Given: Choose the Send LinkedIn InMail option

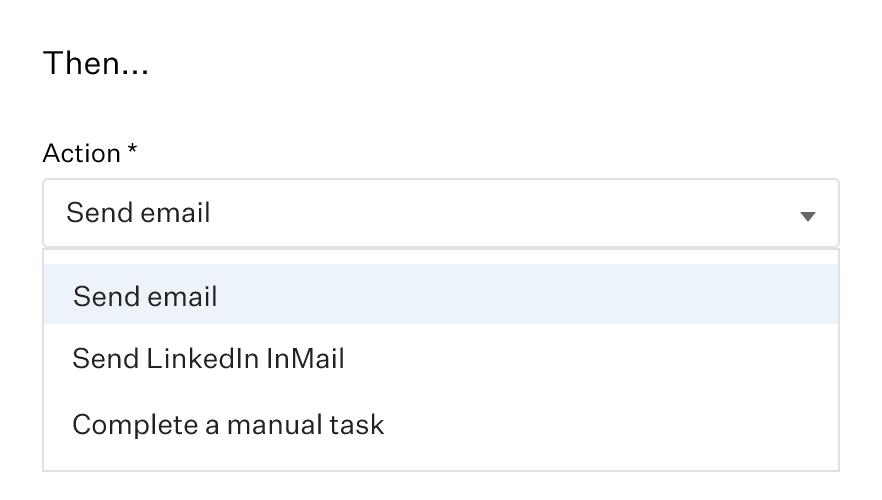Looking at the screenshot, I should [208, 359].
